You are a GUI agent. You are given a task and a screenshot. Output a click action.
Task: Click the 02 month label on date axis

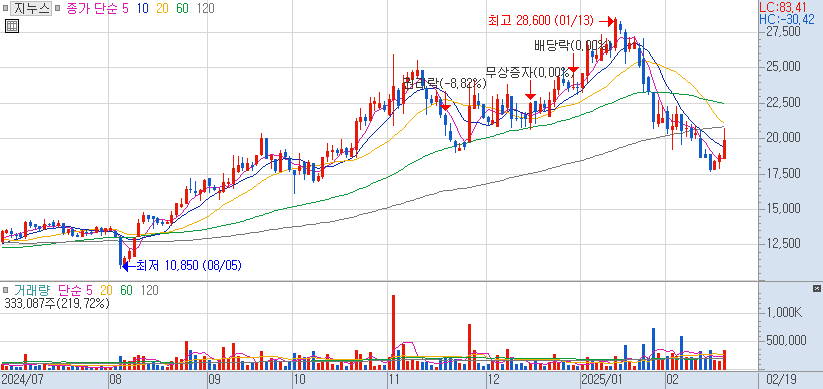(x=672, y=380)
